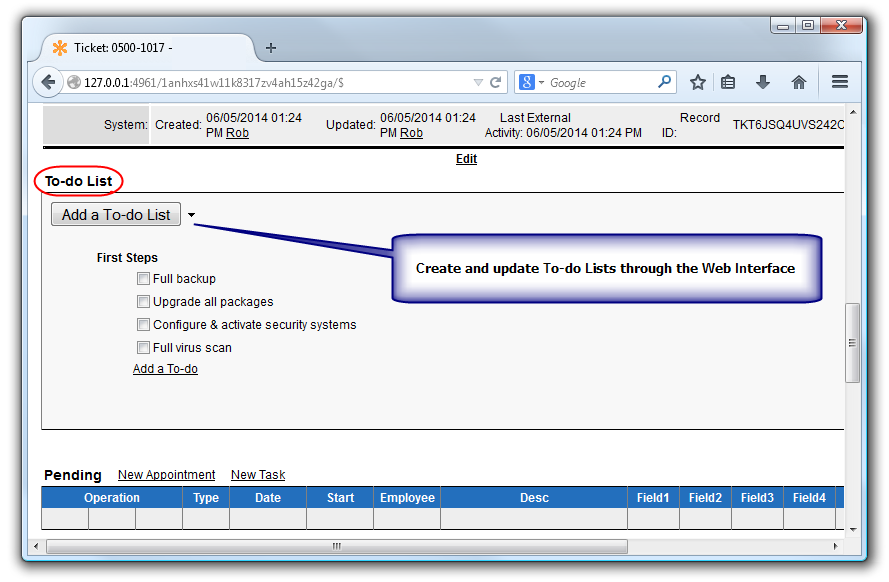Click the asterisk favicon on the ticket tab
This screenshot has width=889, height=582.
pos(58,47)
